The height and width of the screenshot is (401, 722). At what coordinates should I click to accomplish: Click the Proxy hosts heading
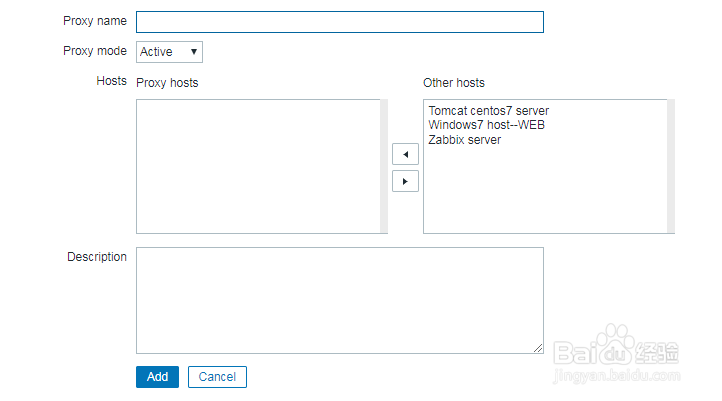pyautogui.click(x=167, y=83)
